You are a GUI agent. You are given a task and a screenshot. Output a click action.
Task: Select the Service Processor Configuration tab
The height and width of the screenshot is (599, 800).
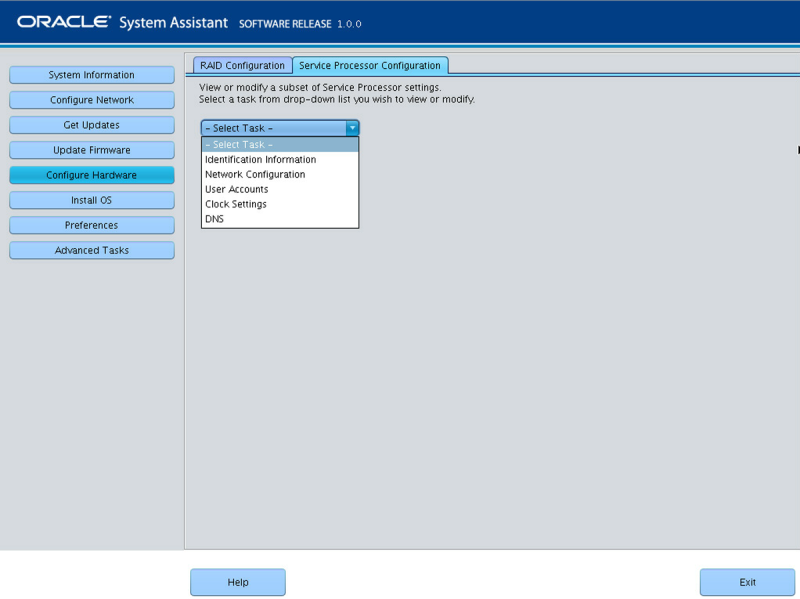tap(370, 65)
